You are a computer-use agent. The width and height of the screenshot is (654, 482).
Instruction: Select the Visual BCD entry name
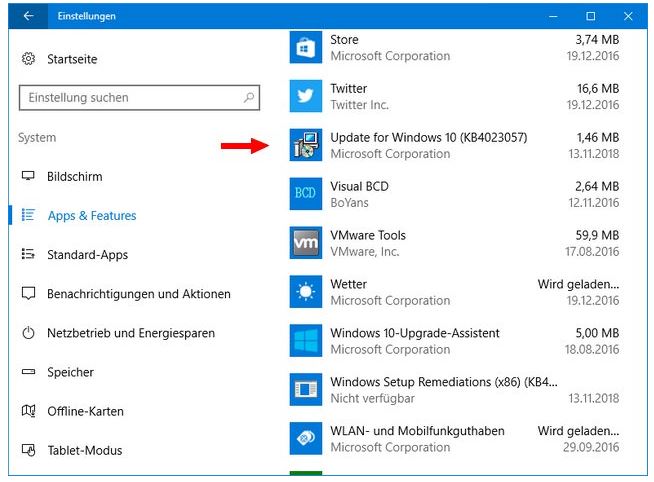coord(359,186)
